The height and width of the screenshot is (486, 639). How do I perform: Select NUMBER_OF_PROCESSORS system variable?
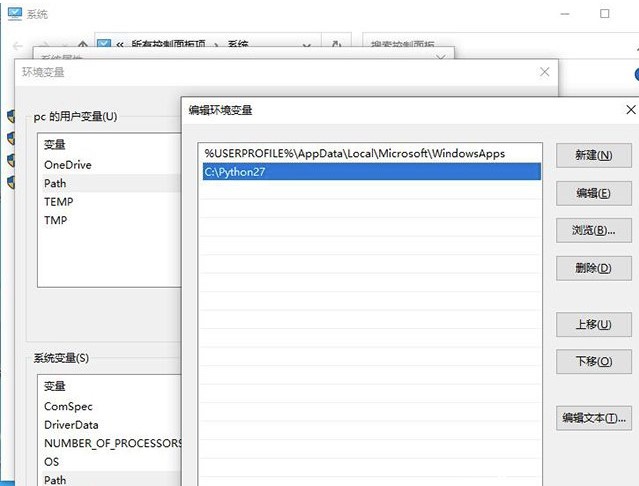[x=112, y=443]
